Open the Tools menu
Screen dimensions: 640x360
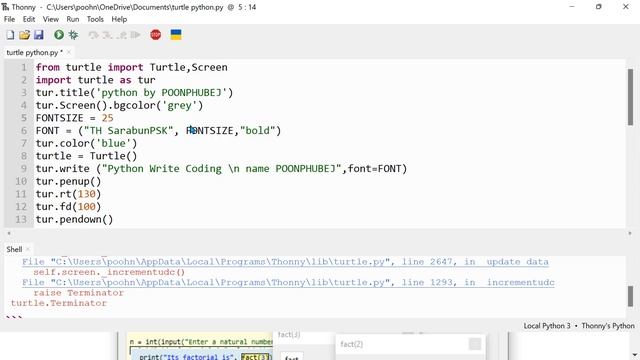pos(95,19)
